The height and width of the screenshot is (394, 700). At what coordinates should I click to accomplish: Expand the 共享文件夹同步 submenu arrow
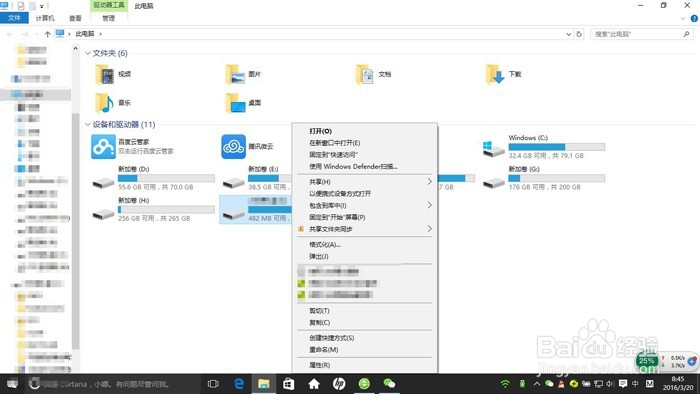click(x=429, y=229)
